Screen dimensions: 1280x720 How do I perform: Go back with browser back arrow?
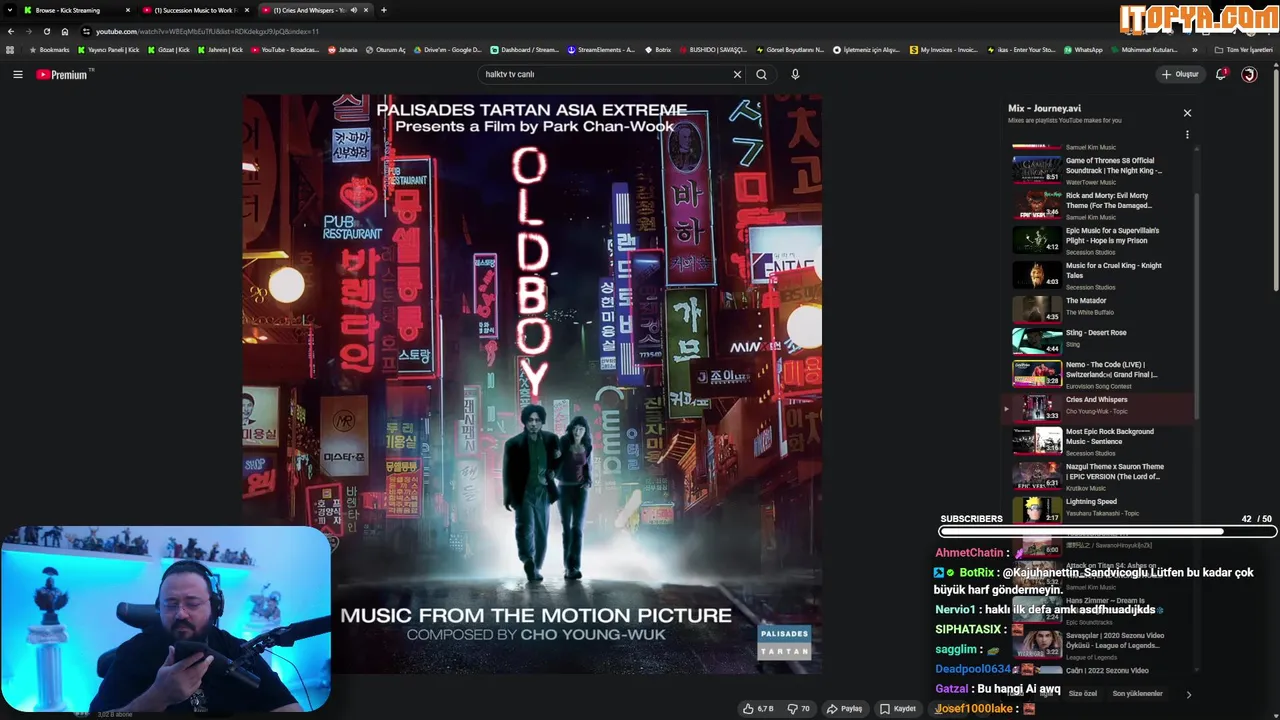[10, 31]
